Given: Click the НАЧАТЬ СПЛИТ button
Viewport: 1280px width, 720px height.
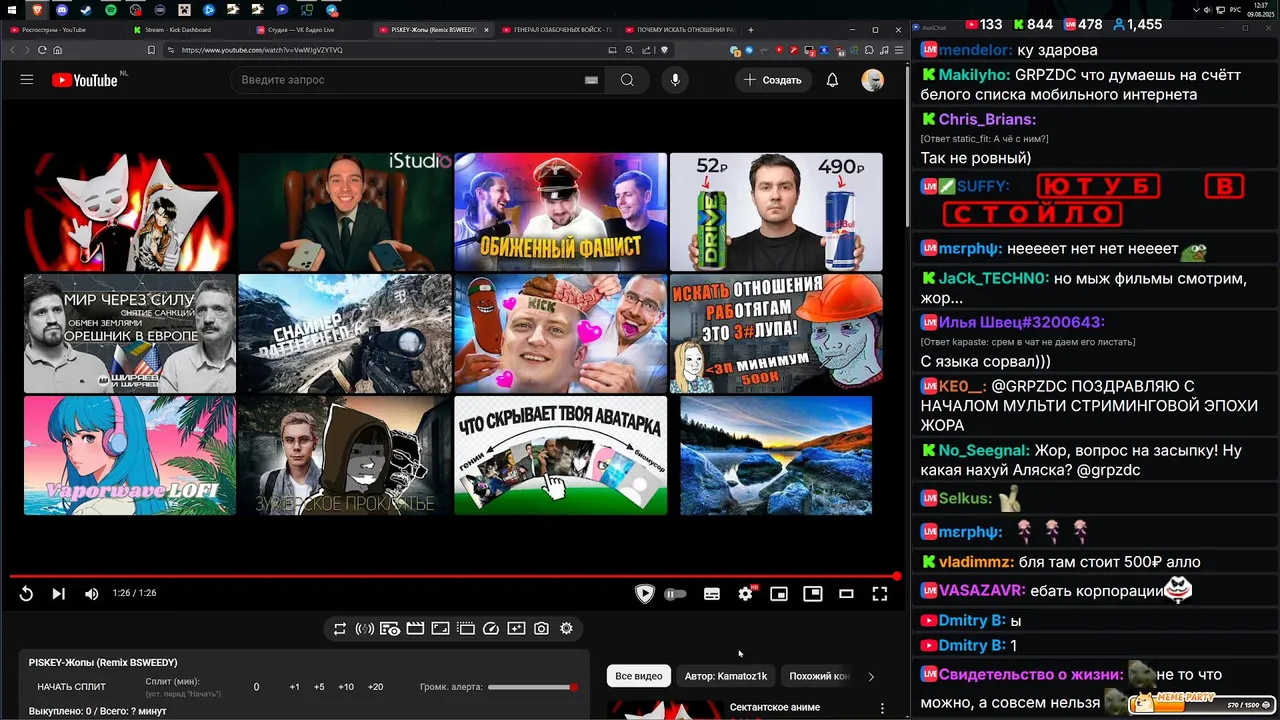Looking at the screenshot, I should pos(71,687).
